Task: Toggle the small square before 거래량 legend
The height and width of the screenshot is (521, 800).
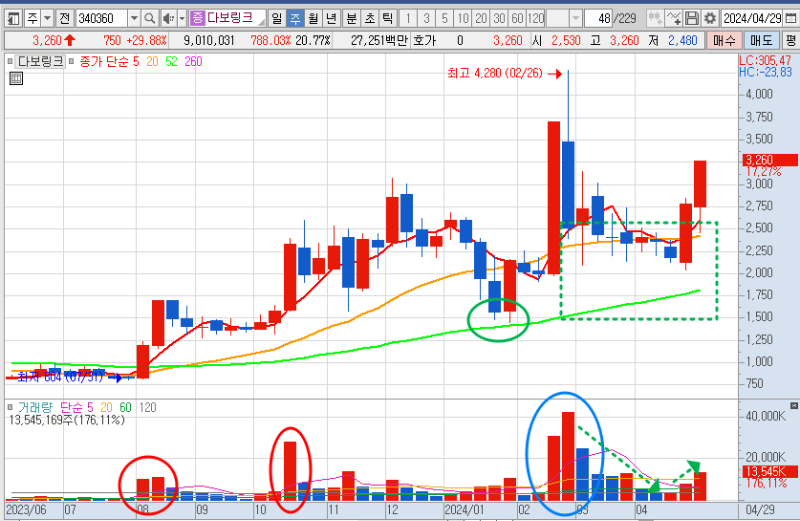Action: point(10,407)
